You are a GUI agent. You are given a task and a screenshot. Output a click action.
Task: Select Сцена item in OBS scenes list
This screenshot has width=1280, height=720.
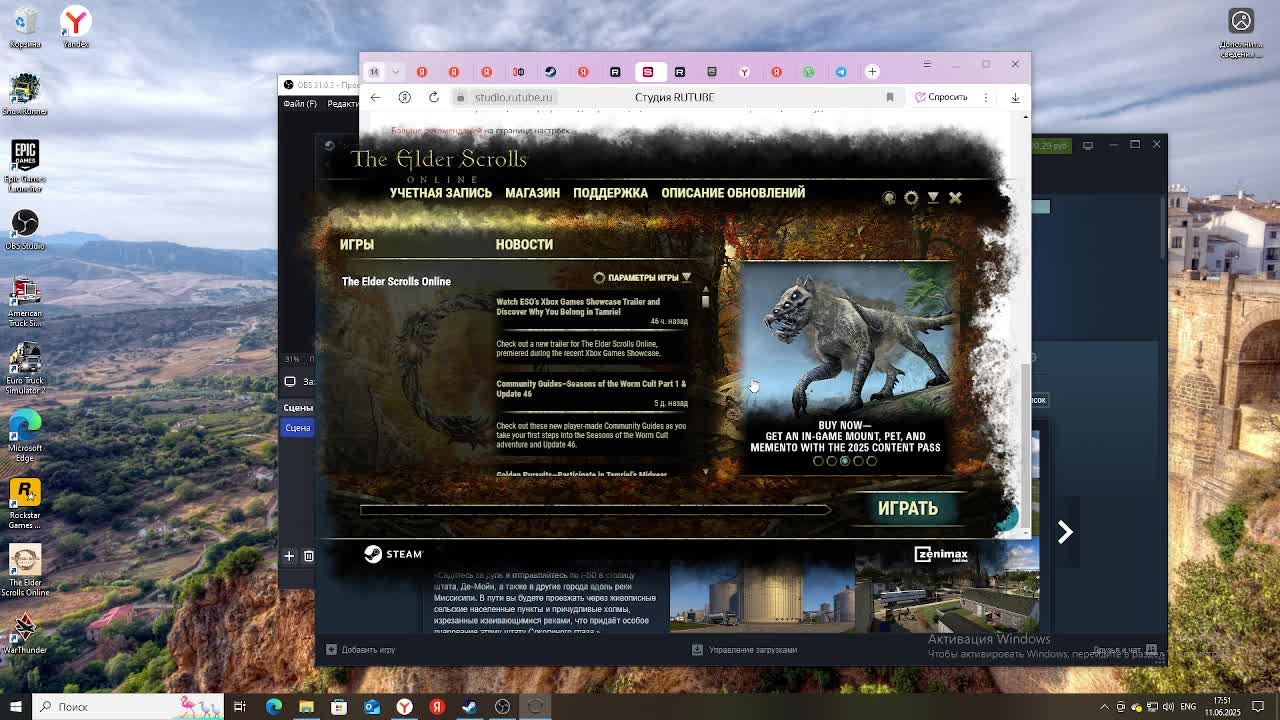[298, 428]
